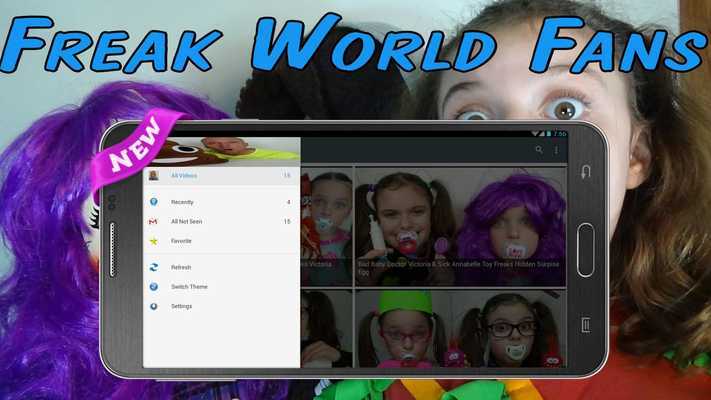Click the Recently count 4

(x=288, y=202)
